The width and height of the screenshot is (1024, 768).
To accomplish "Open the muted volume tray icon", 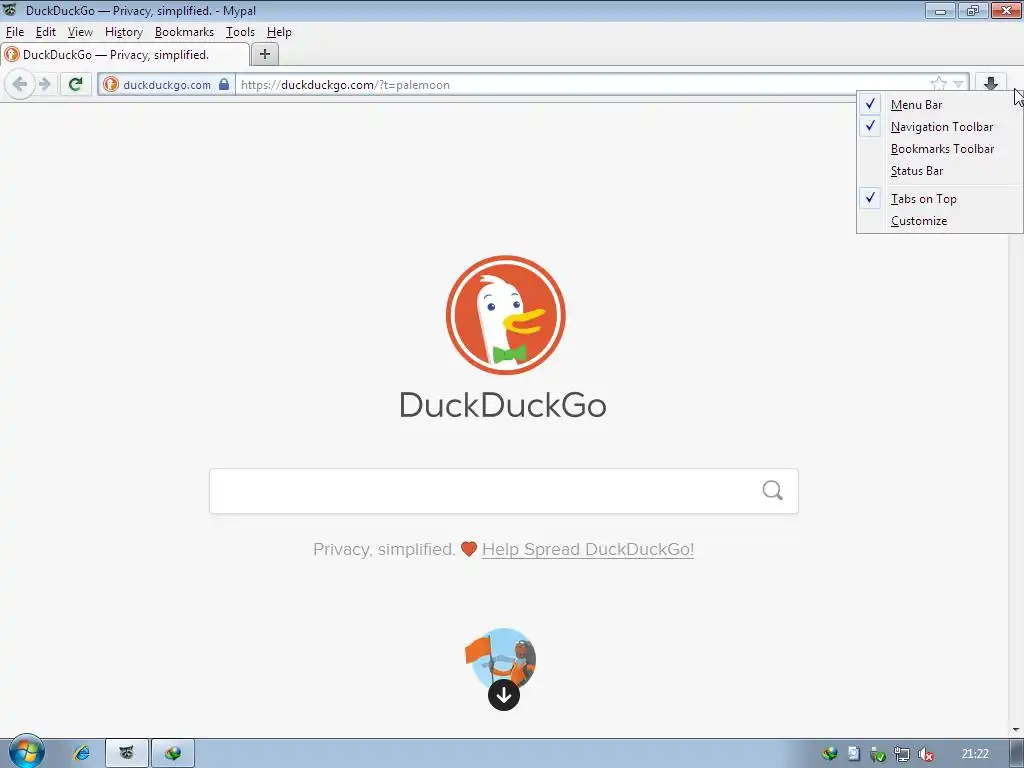I will 925,754.
